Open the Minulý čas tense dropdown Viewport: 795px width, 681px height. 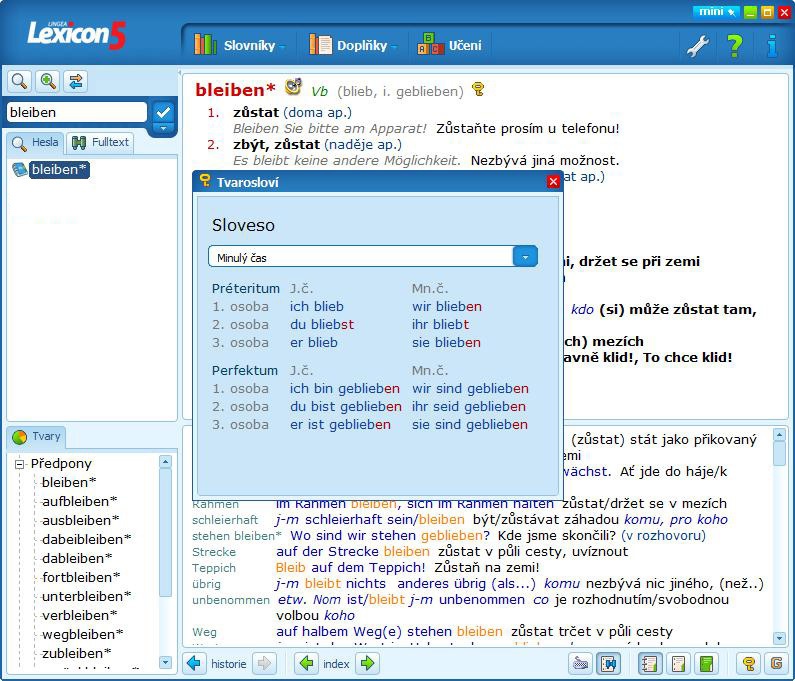(525, 257)
